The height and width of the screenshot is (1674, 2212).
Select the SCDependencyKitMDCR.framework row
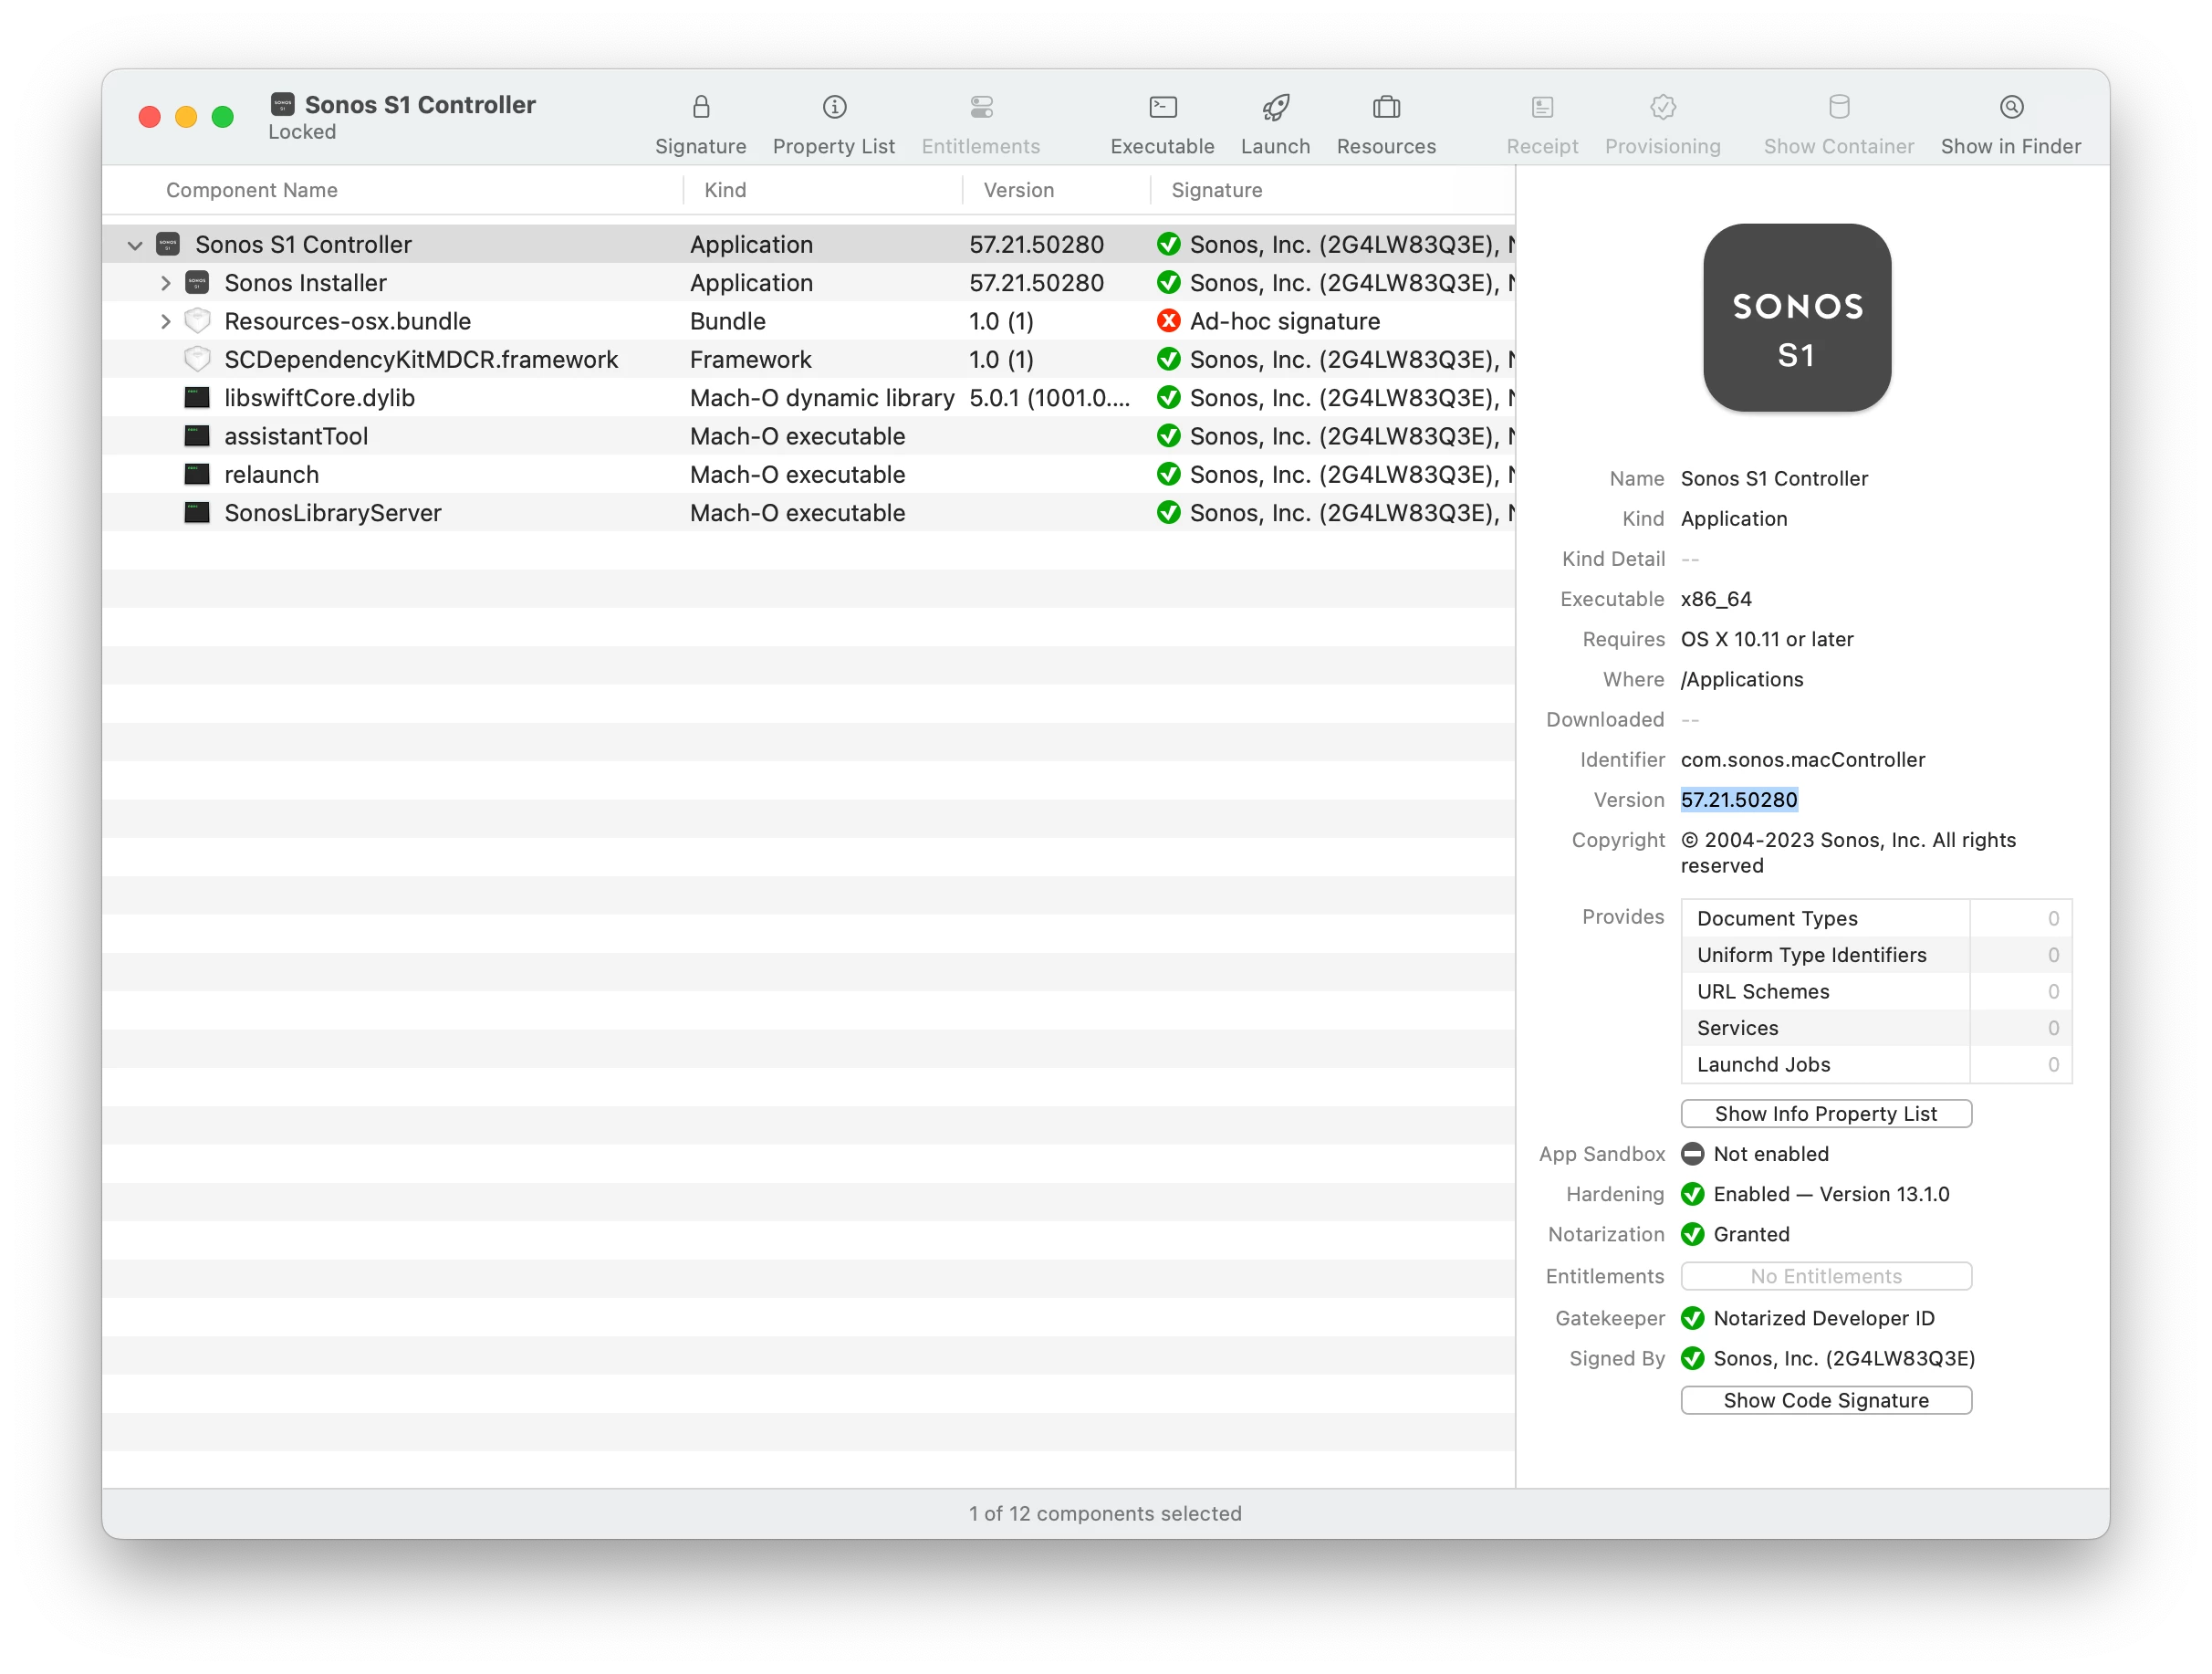pyautogui.click(x=808, y=359)
